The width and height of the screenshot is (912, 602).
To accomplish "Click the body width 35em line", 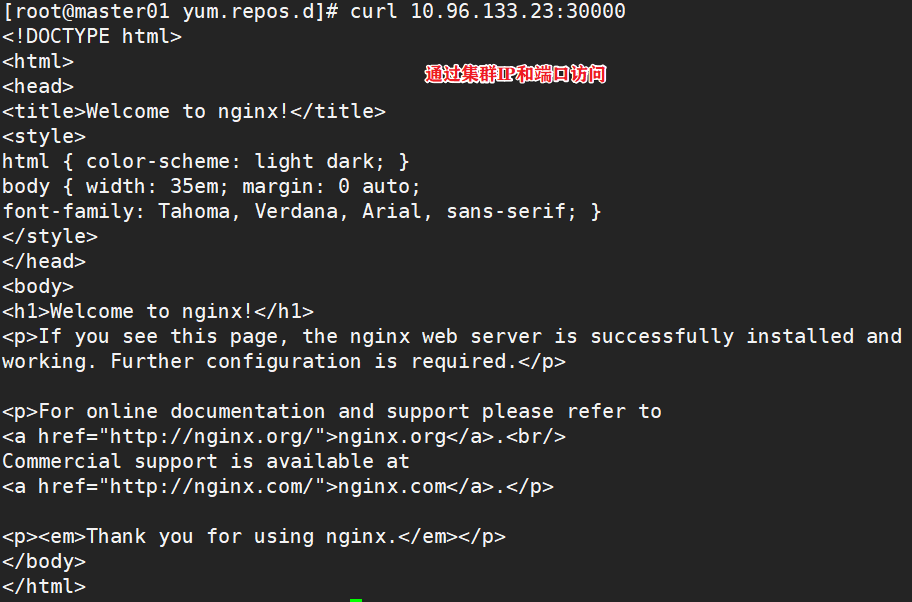I will (x=212, y=187).
